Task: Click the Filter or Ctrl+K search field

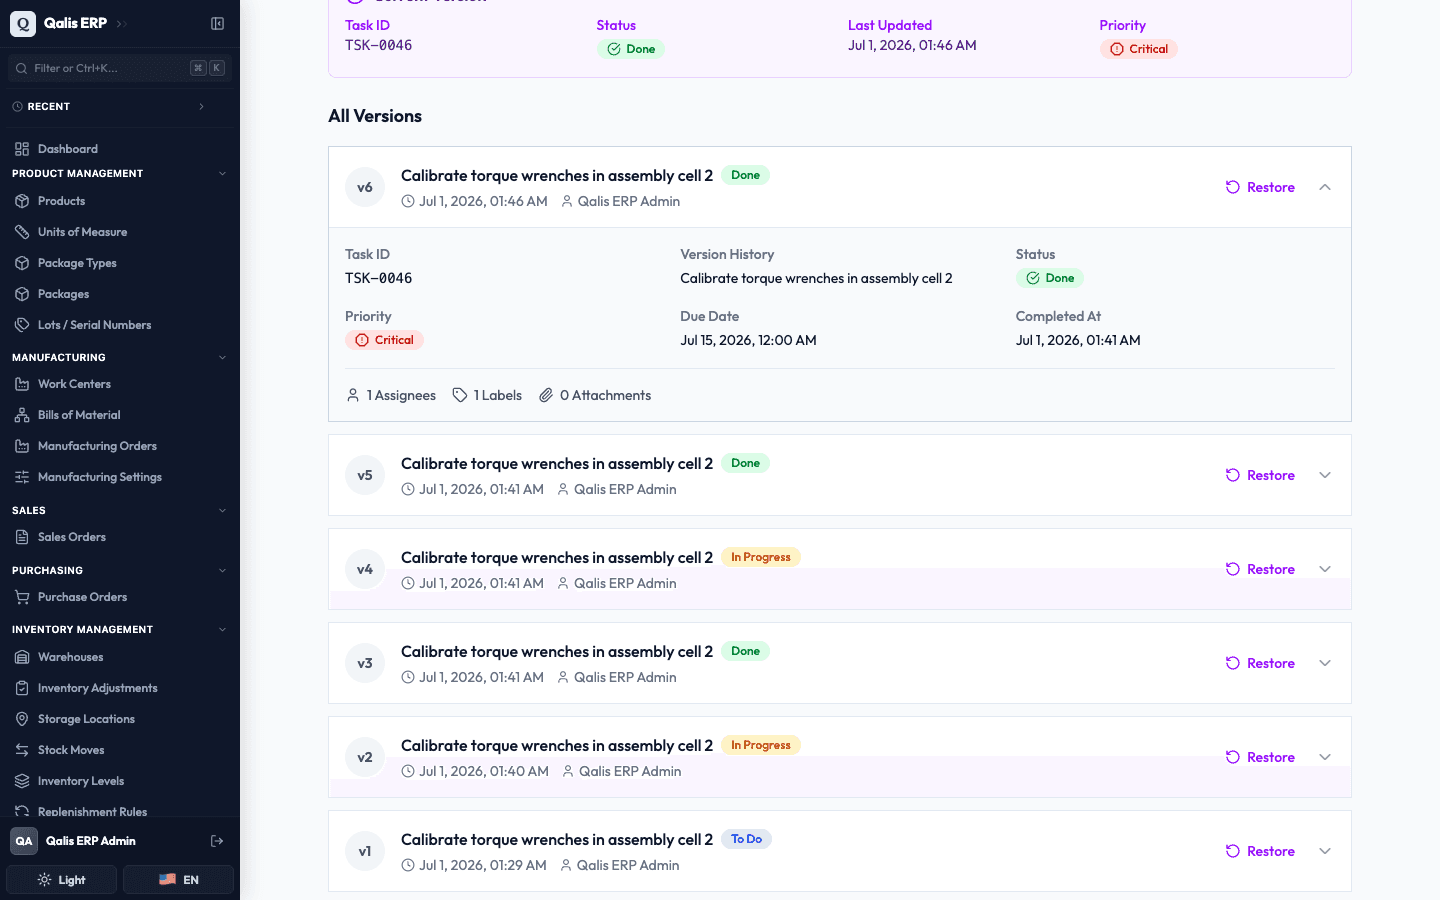Action: (118, 68)
